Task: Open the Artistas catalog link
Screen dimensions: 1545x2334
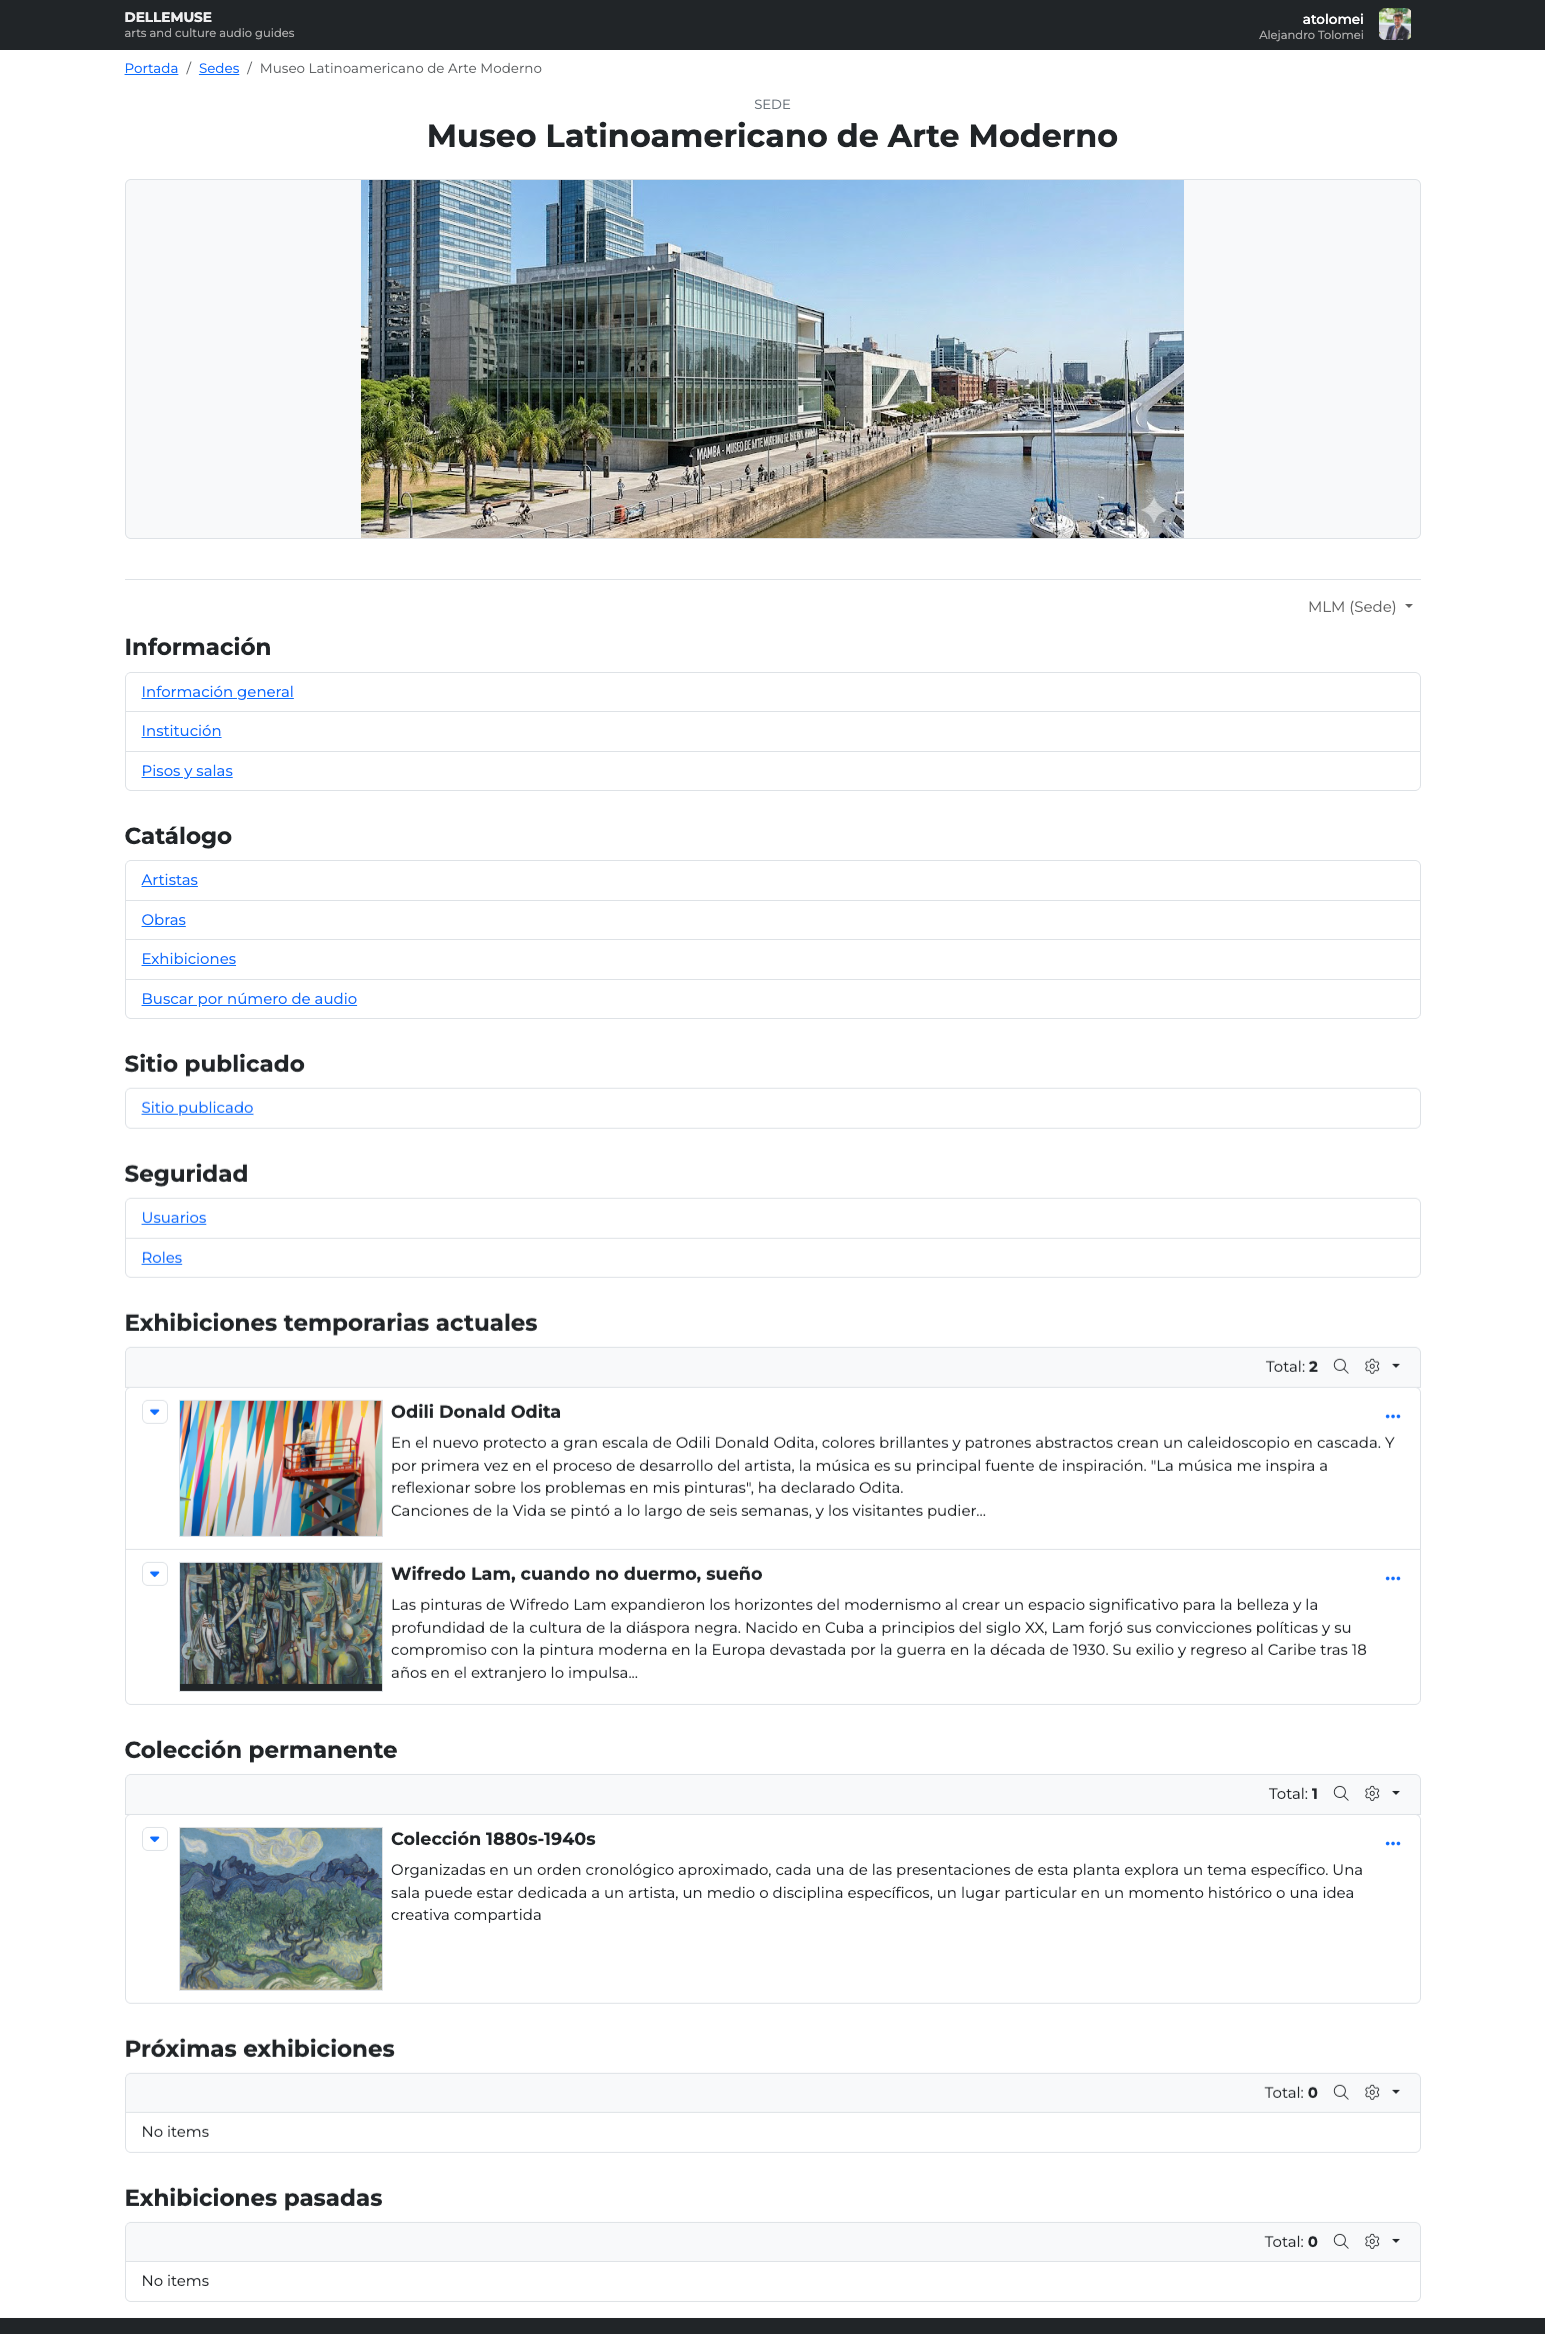Action: [x=169, y=880]
